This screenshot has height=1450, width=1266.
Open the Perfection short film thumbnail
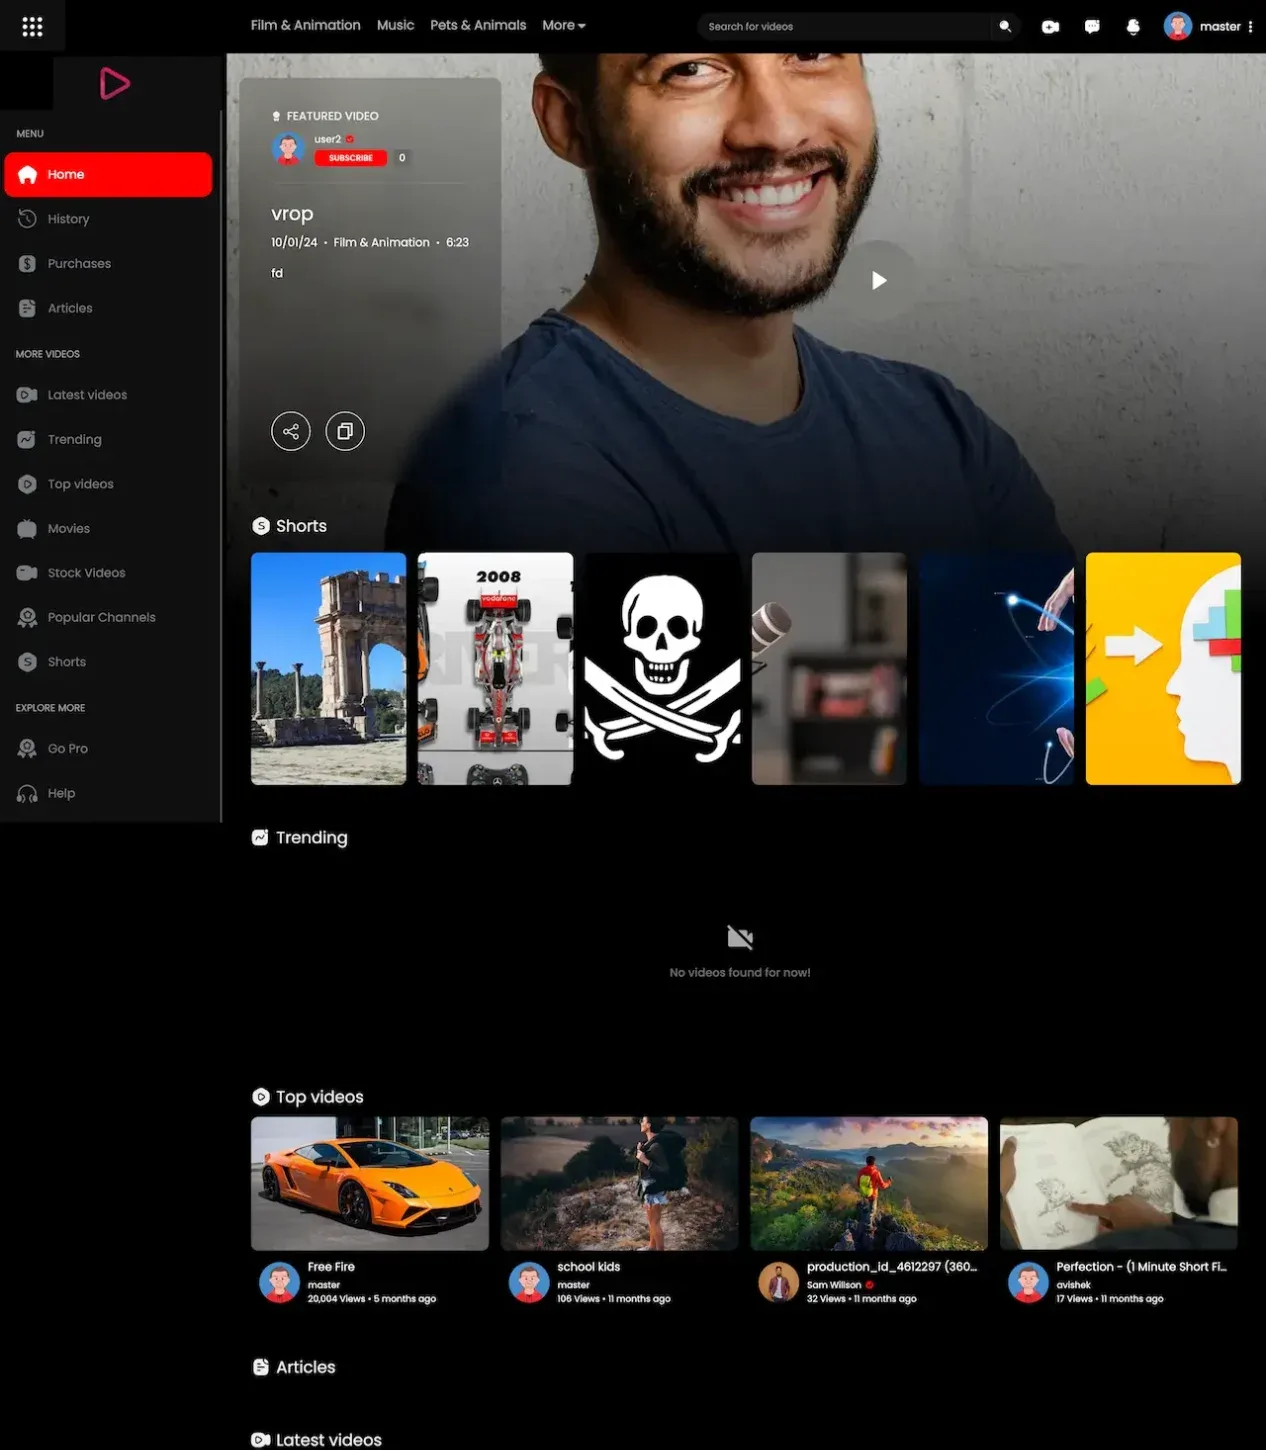1119,1183
